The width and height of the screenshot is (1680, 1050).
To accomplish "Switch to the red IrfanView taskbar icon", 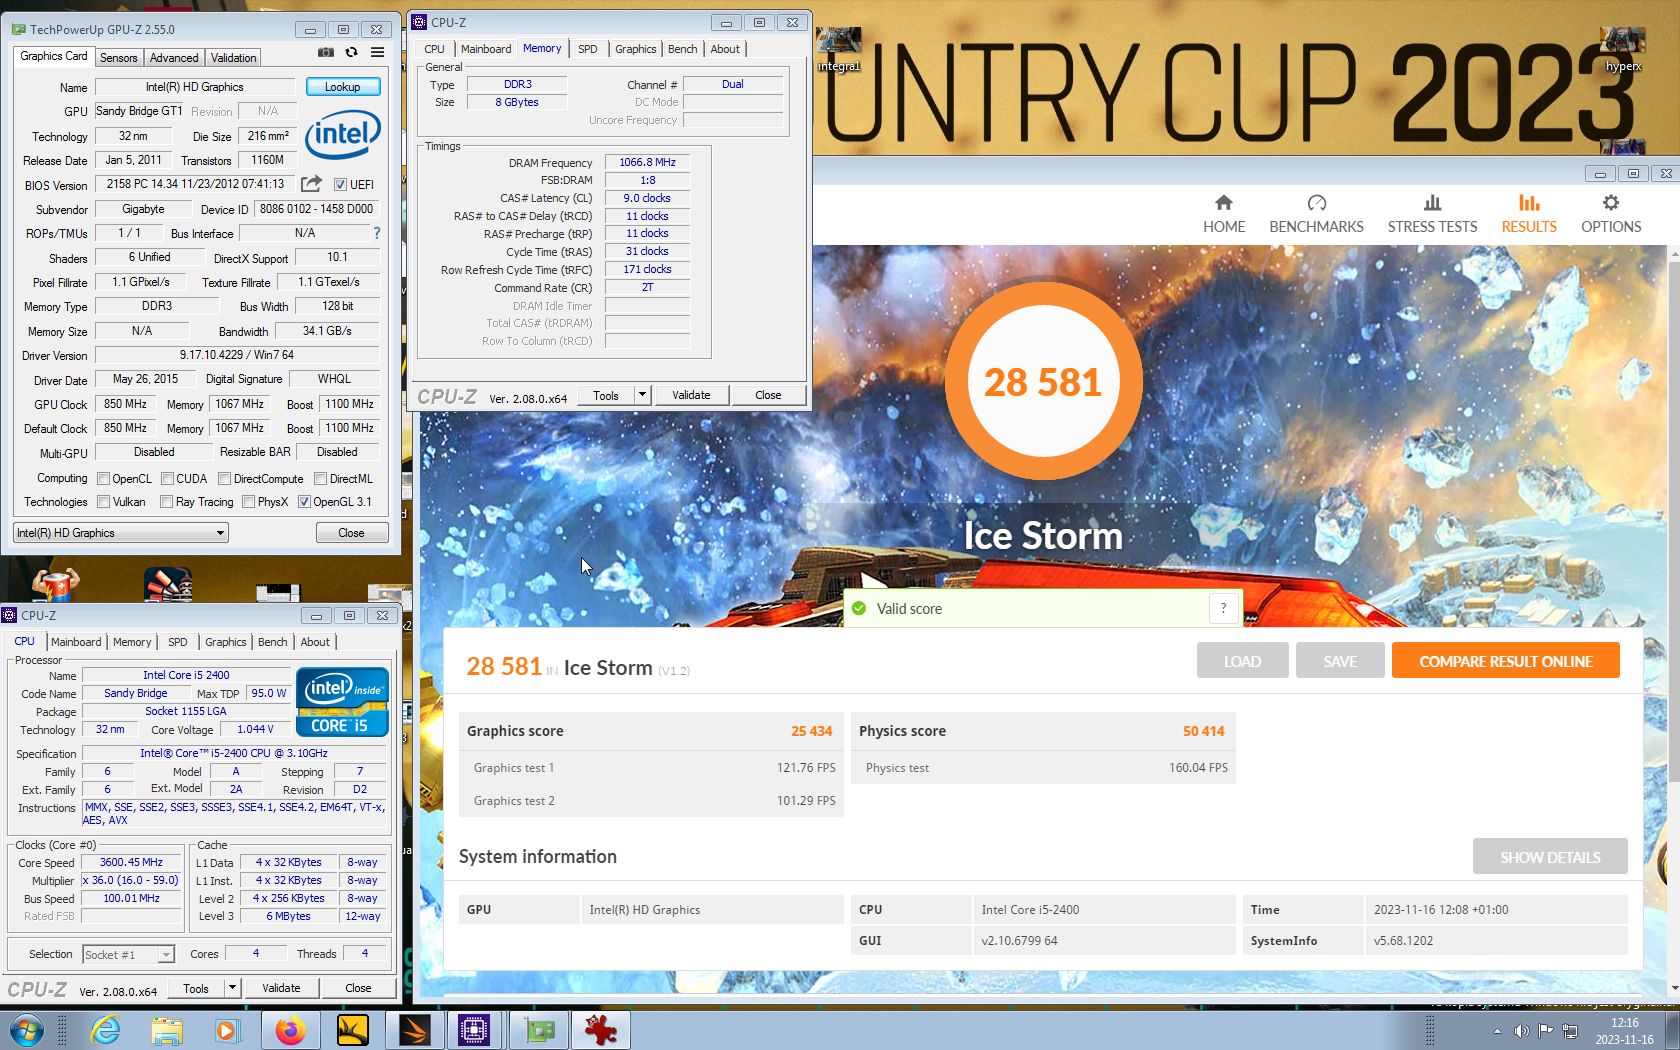I will point(601,1030).
